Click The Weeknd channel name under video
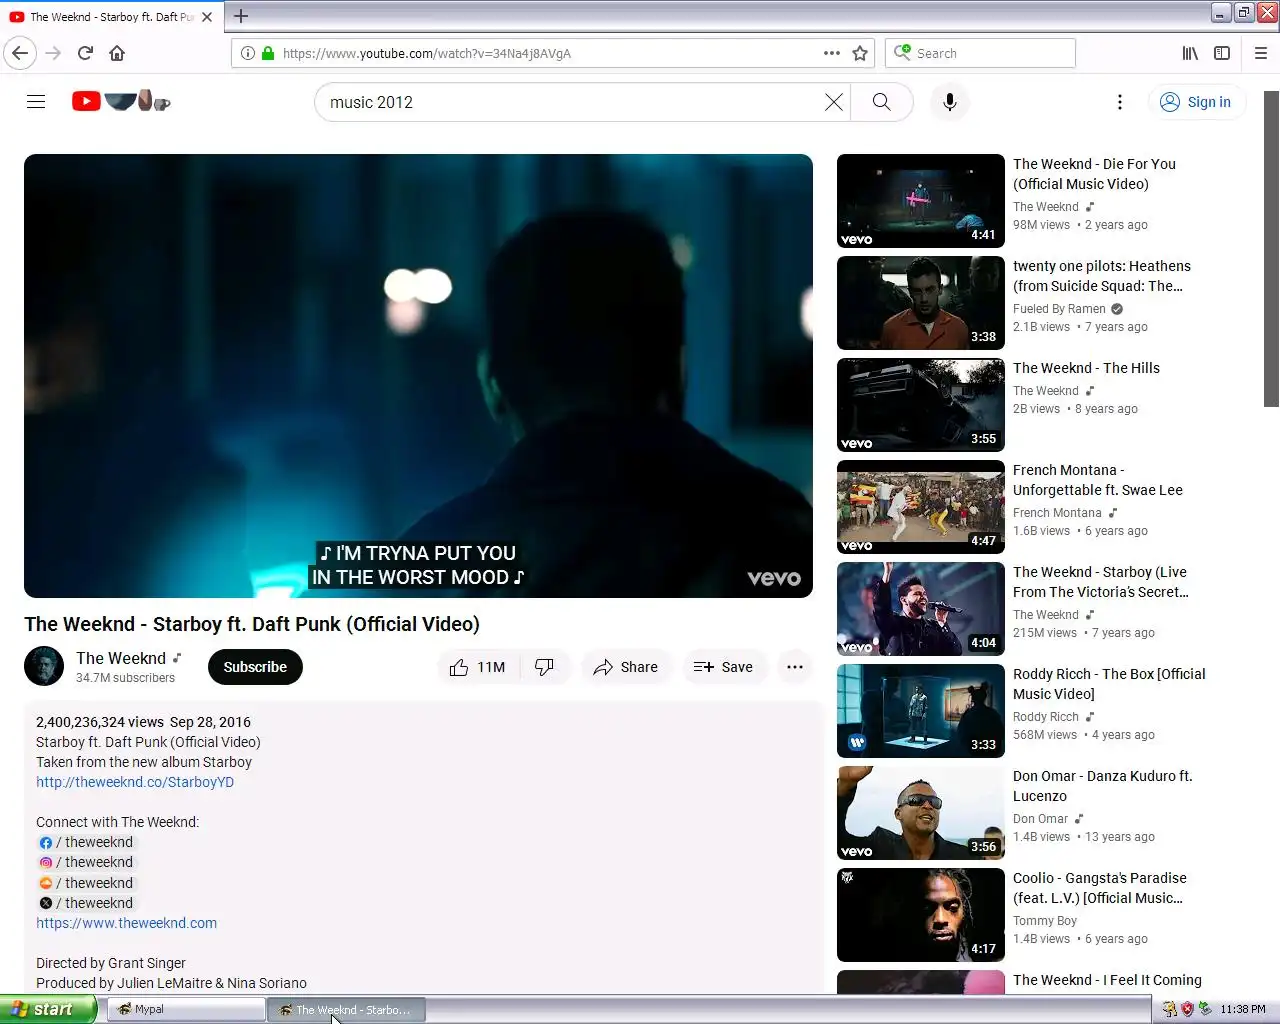1280x1024 pixels. coord(121,658)
